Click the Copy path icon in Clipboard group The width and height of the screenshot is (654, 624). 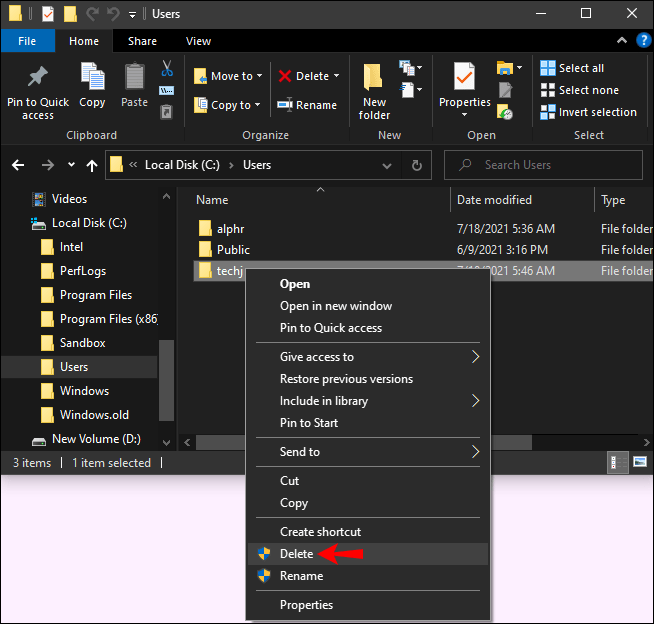pos(166,91)
